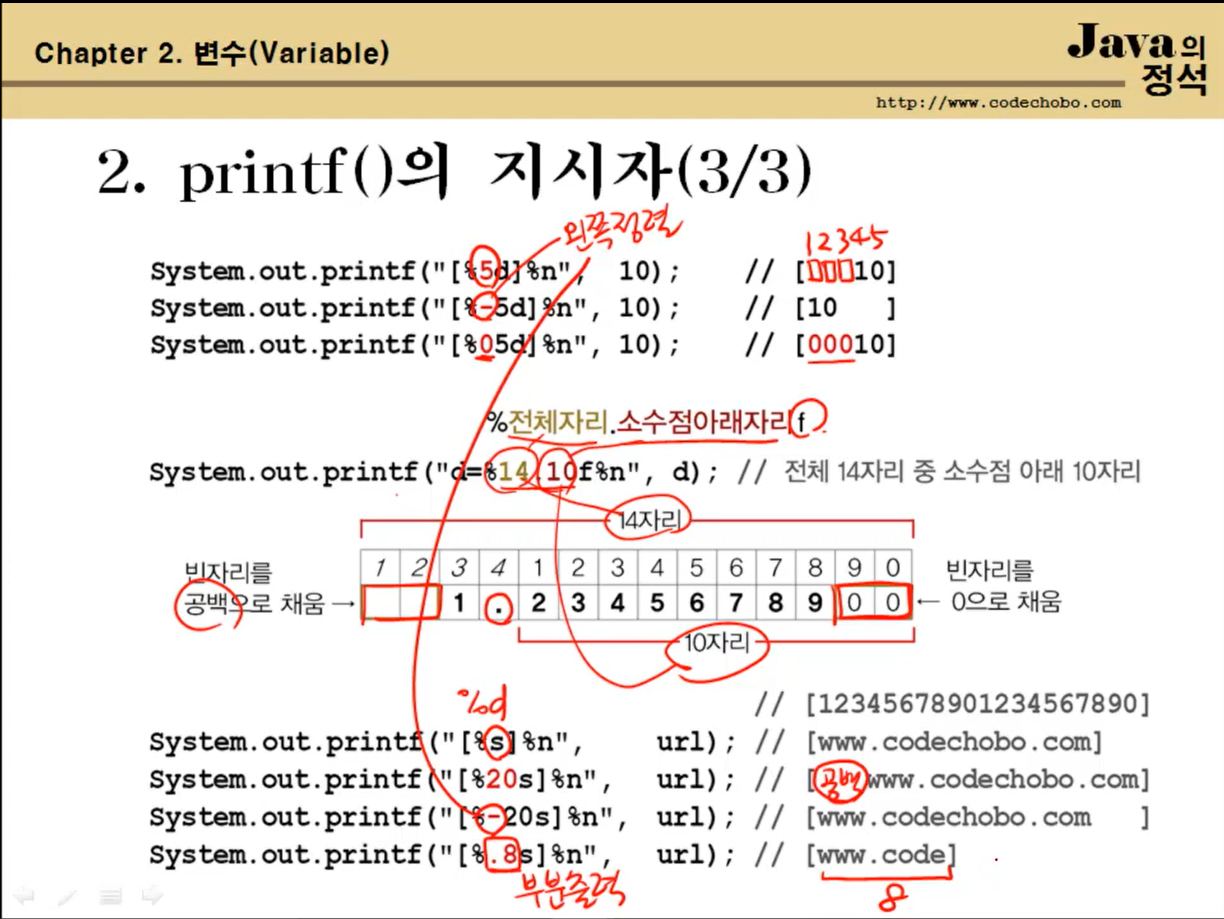Click the output comment [00010]
The width and height of the screenshot is (1224, 919).
[x=845, y=345]
